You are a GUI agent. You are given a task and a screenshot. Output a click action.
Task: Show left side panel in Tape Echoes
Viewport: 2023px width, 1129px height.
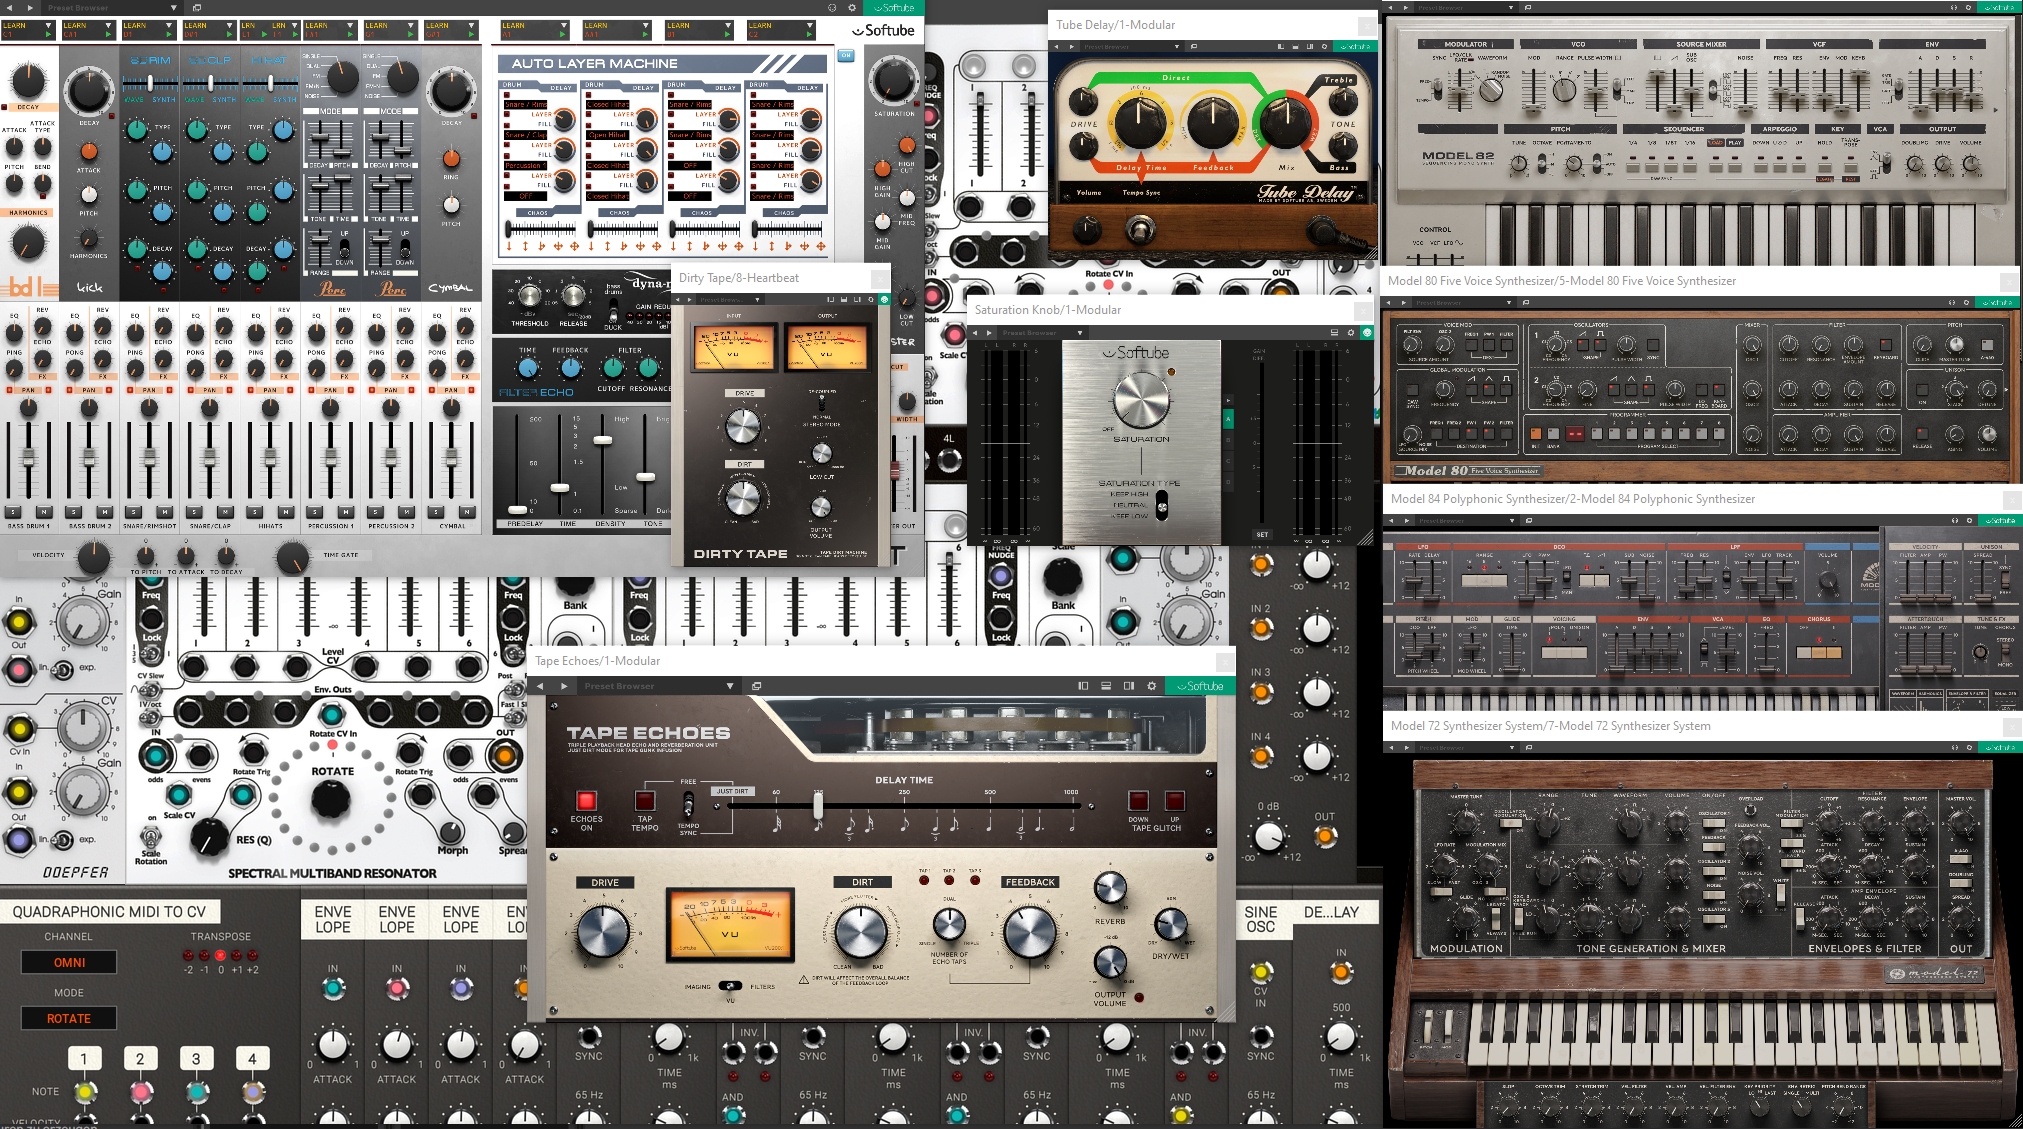[x=1083, y=686]
